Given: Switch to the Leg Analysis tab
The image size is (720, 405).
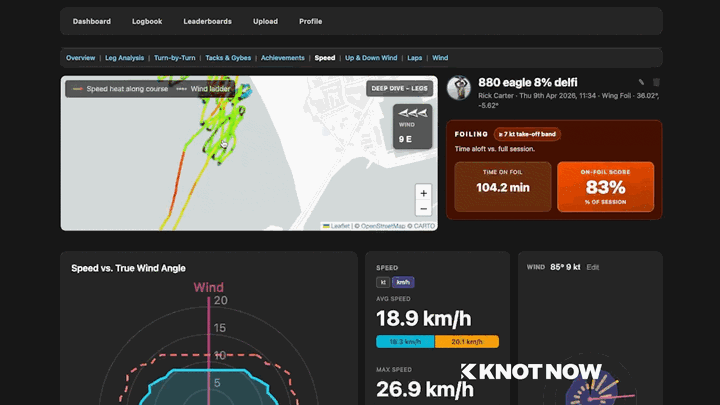Looking at the screenshot, I should click(124, 58).
